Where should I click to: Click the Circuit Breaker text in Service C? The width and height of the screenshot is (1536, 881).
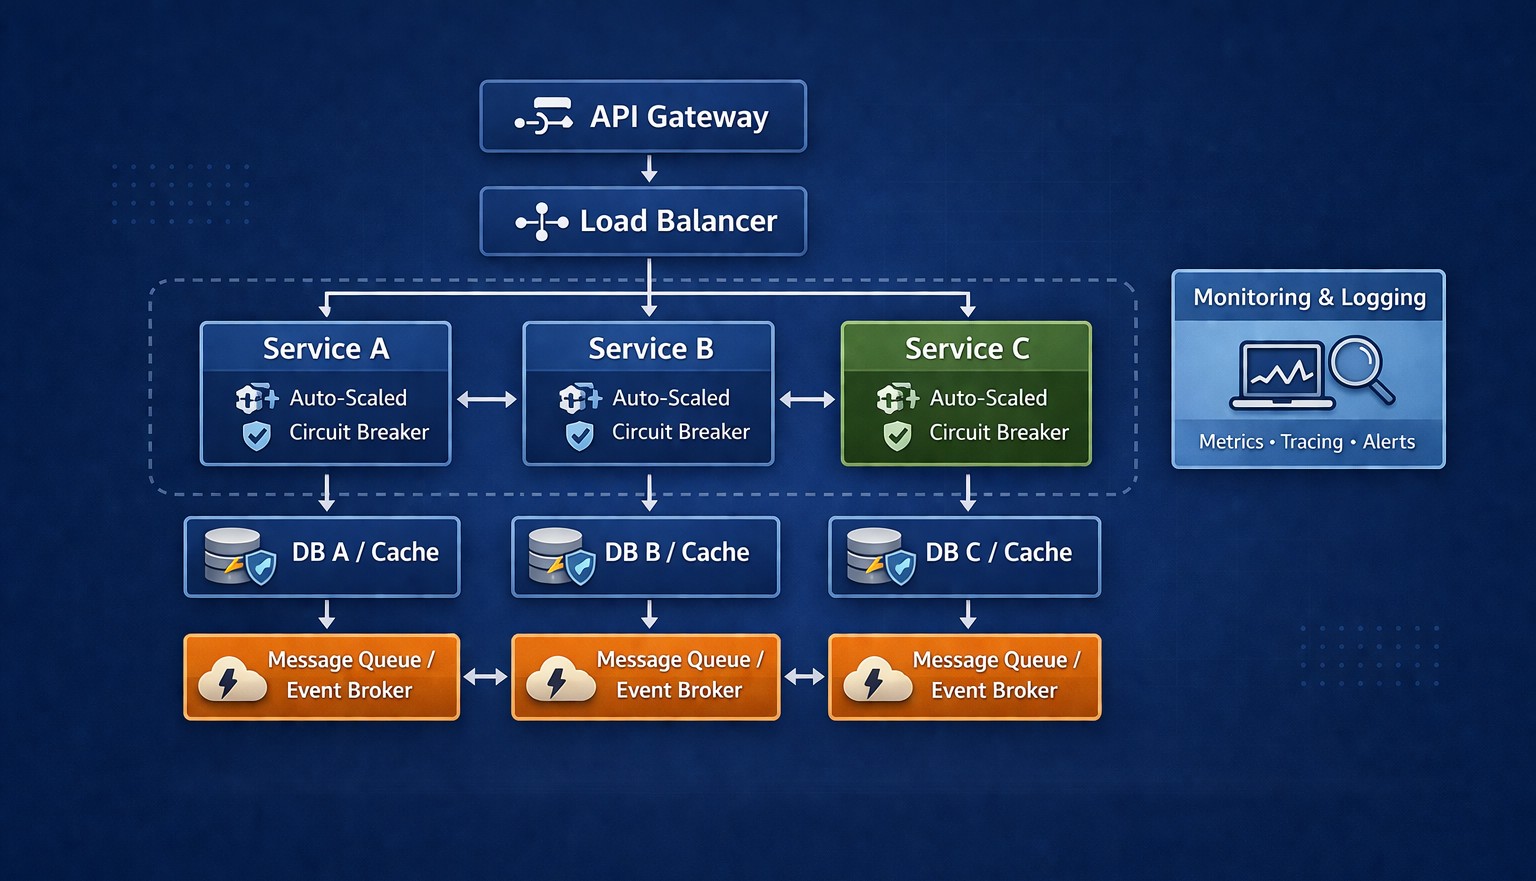tap(999, 432)
